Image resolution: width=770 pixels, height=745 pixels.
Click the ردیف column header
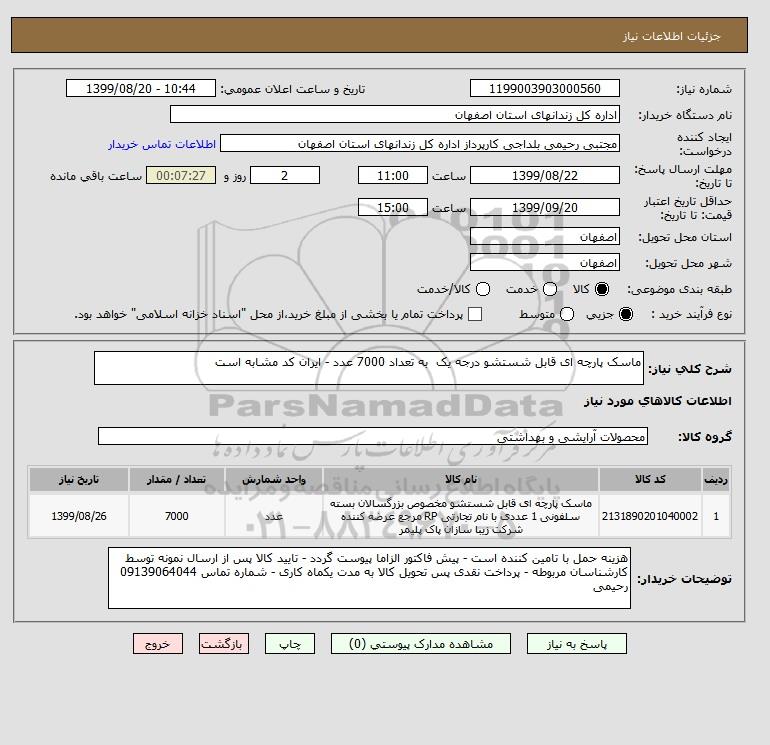(716, 479)
